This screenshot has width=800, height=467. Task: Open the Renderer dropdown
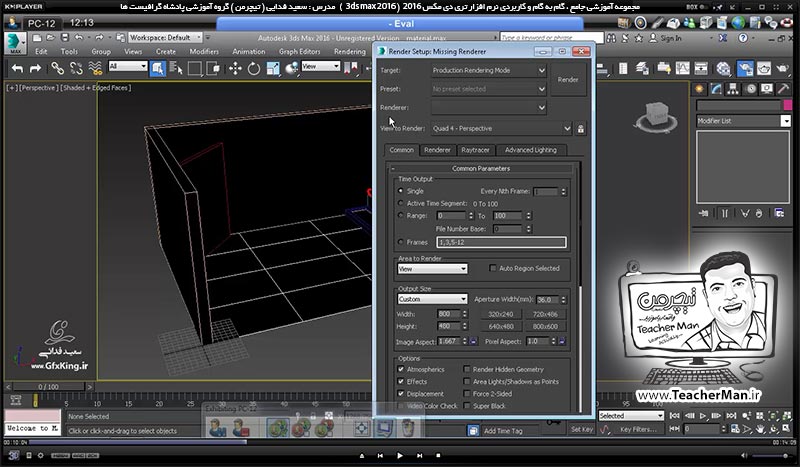pyautogui.click(x=488, y=108)
